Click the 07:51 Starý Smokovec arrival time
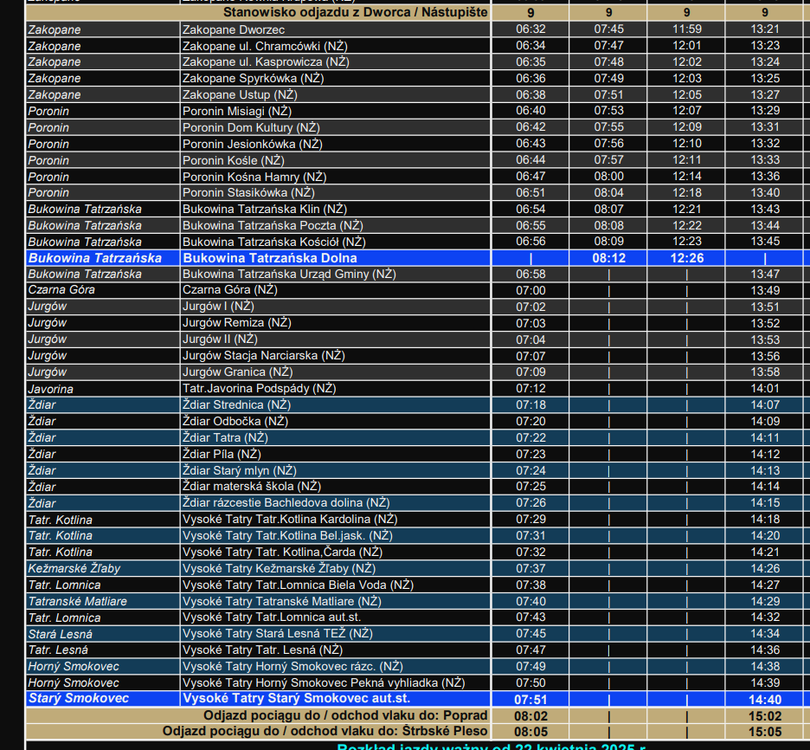 click(531, 700)
